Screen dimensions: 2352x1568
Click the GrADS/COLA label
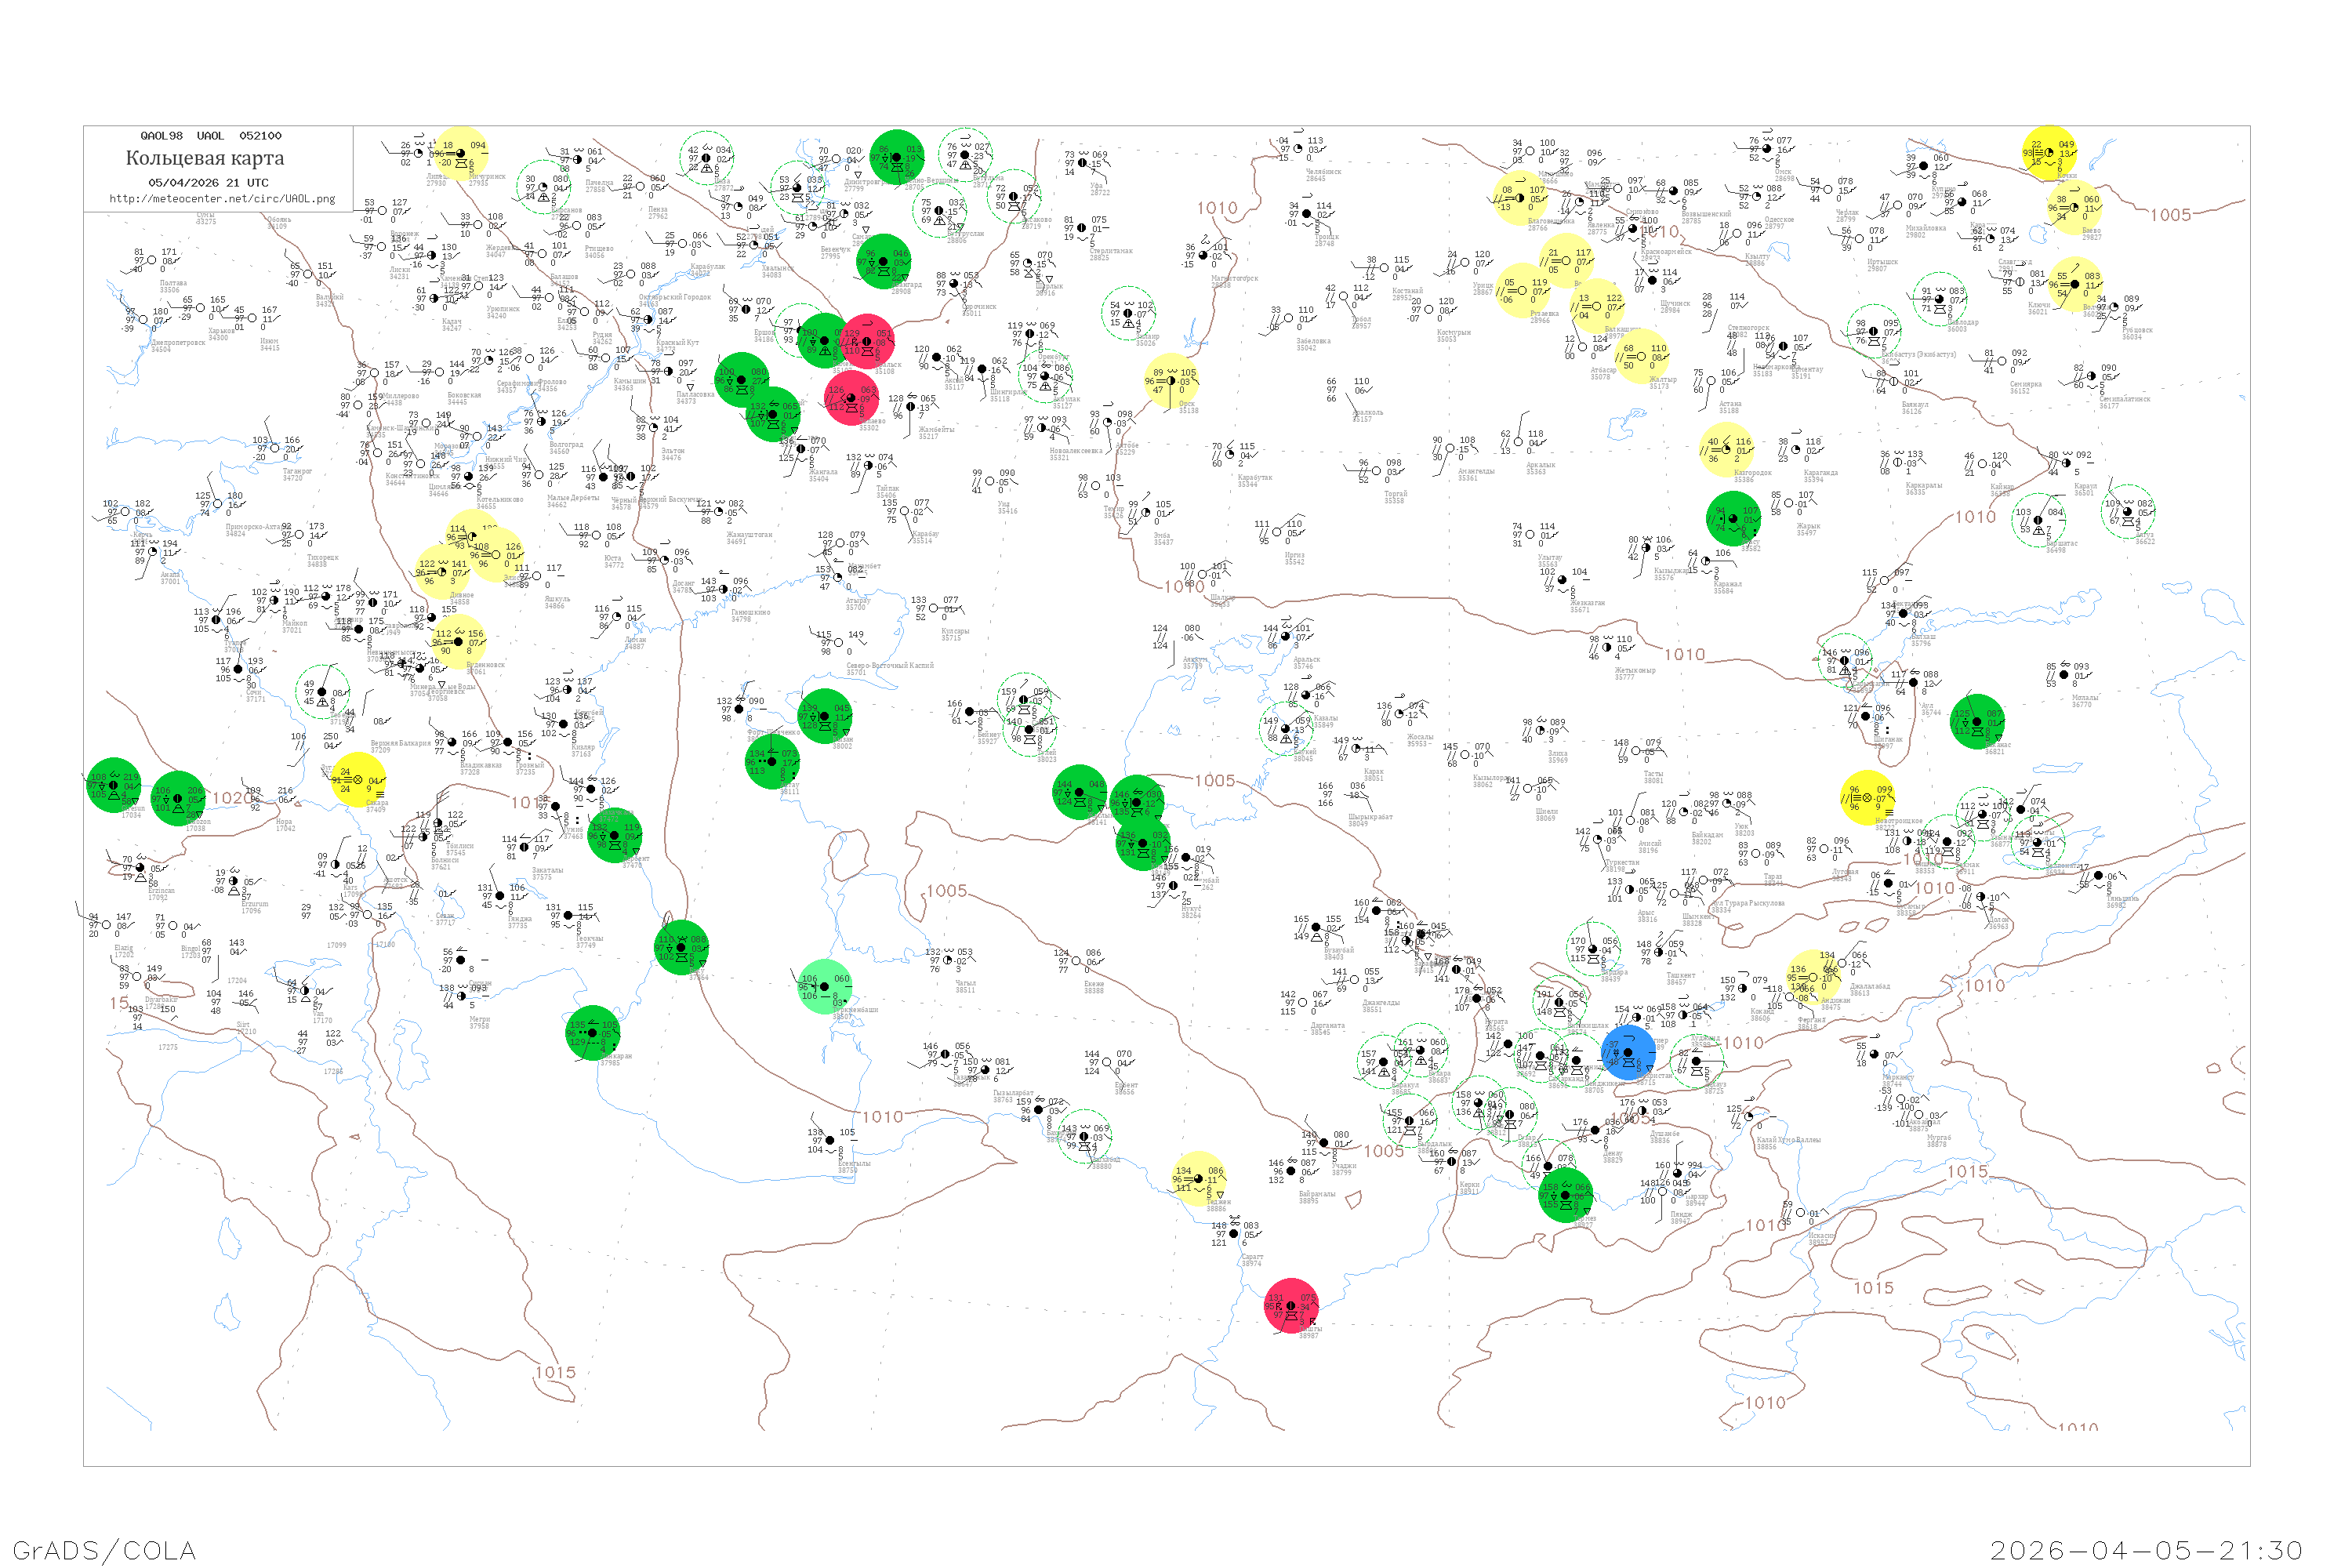click(104, 1549)
